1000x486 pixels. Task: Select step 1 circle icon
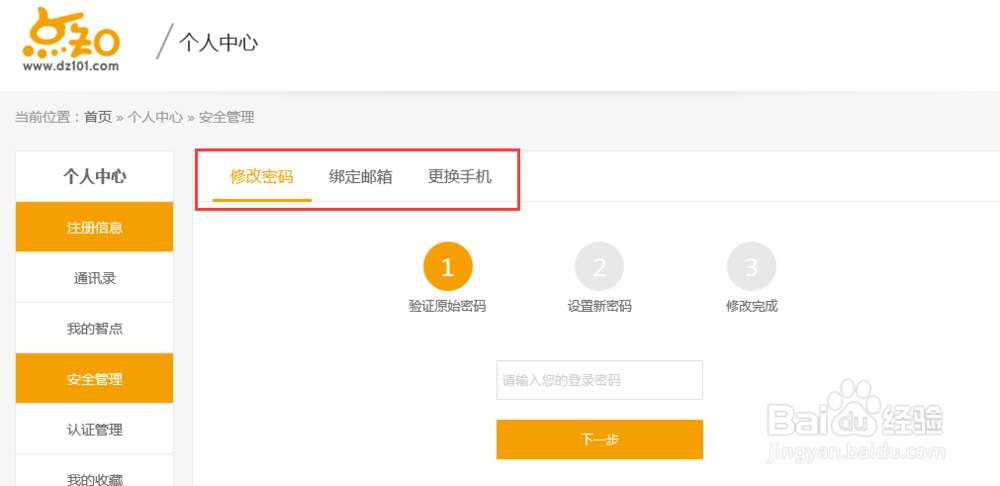pyautogui.click(x=447, y=266)
